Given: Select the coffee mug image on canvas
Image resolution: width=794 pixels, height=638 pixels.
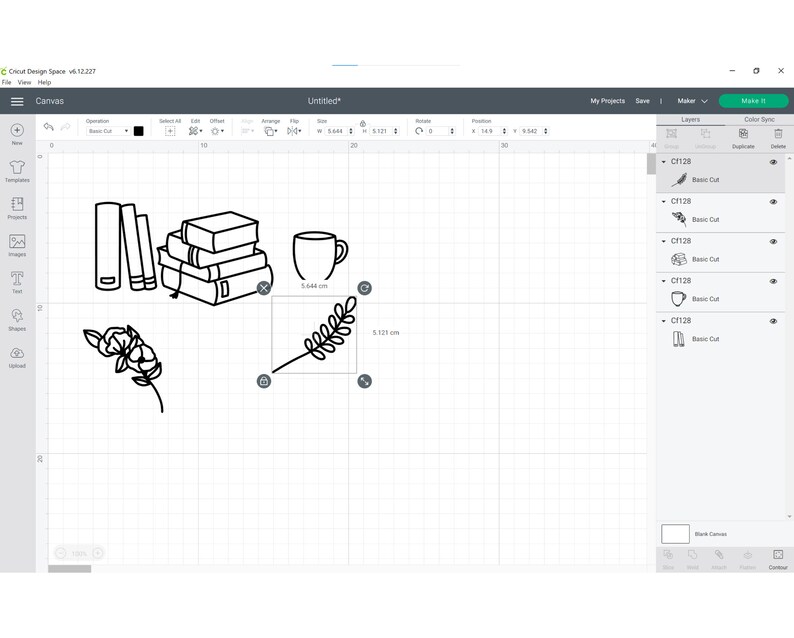Looking at the screenshot, I should (320, 256).
